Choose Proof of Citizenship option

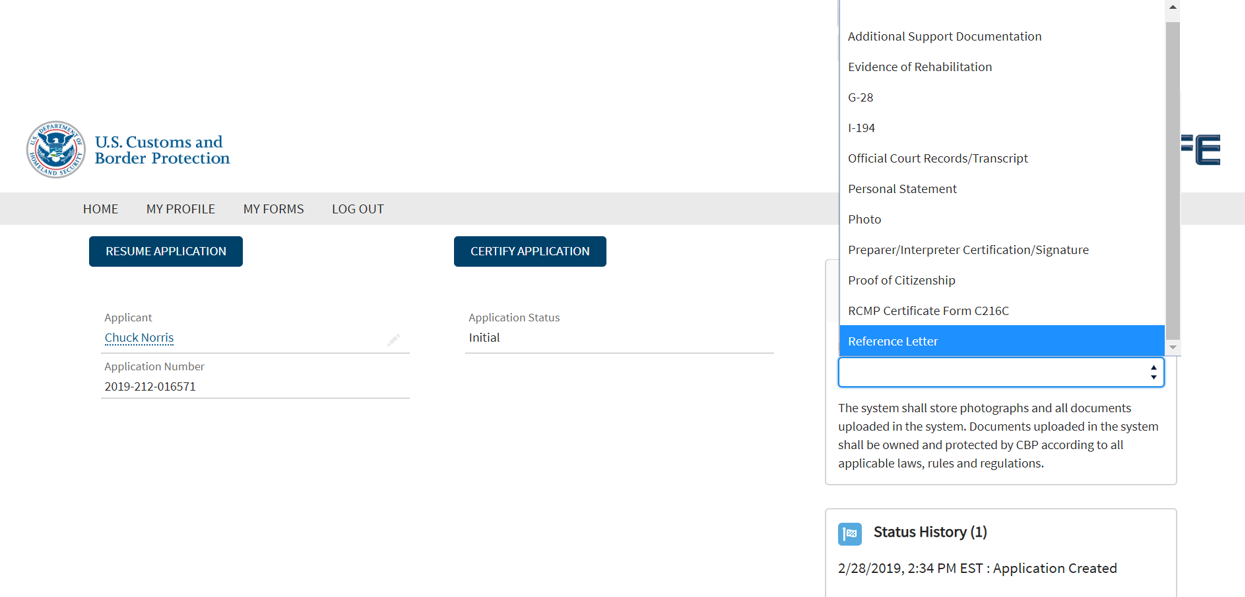tap(901, 280)
